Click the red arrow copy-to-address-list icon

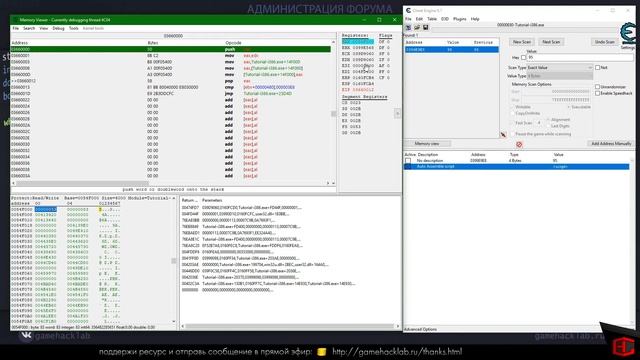503,134
